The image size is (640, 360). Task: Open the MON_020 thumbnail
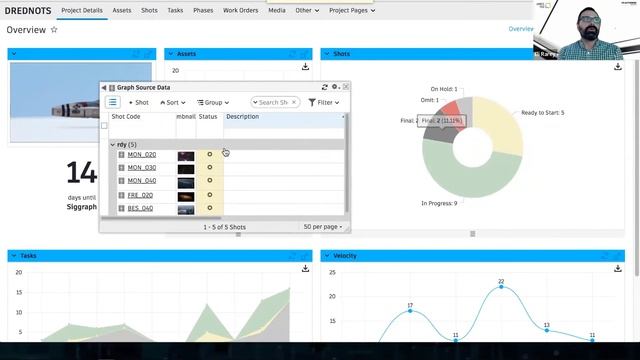tap(186, 156)
